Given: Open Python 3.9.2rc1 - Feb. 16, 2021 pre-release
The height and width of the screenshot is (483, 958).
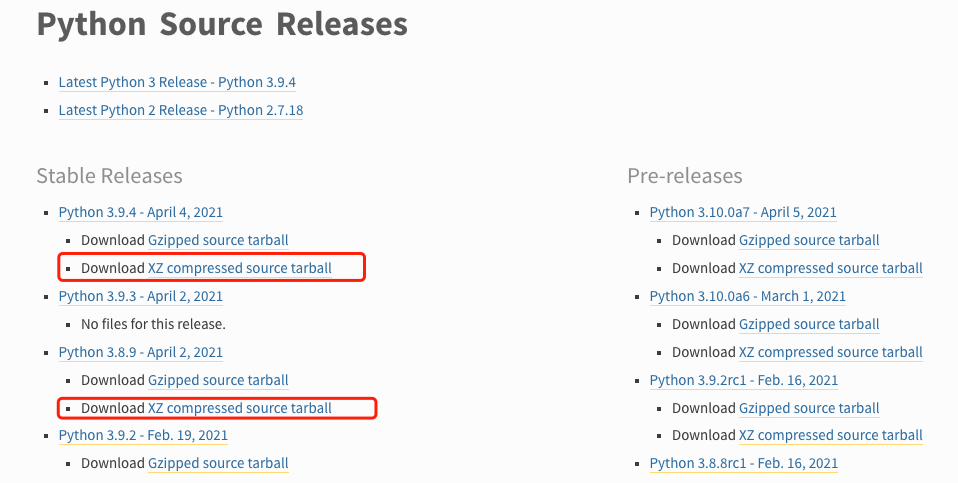Looking at the screenshot, I should [744, 380].
